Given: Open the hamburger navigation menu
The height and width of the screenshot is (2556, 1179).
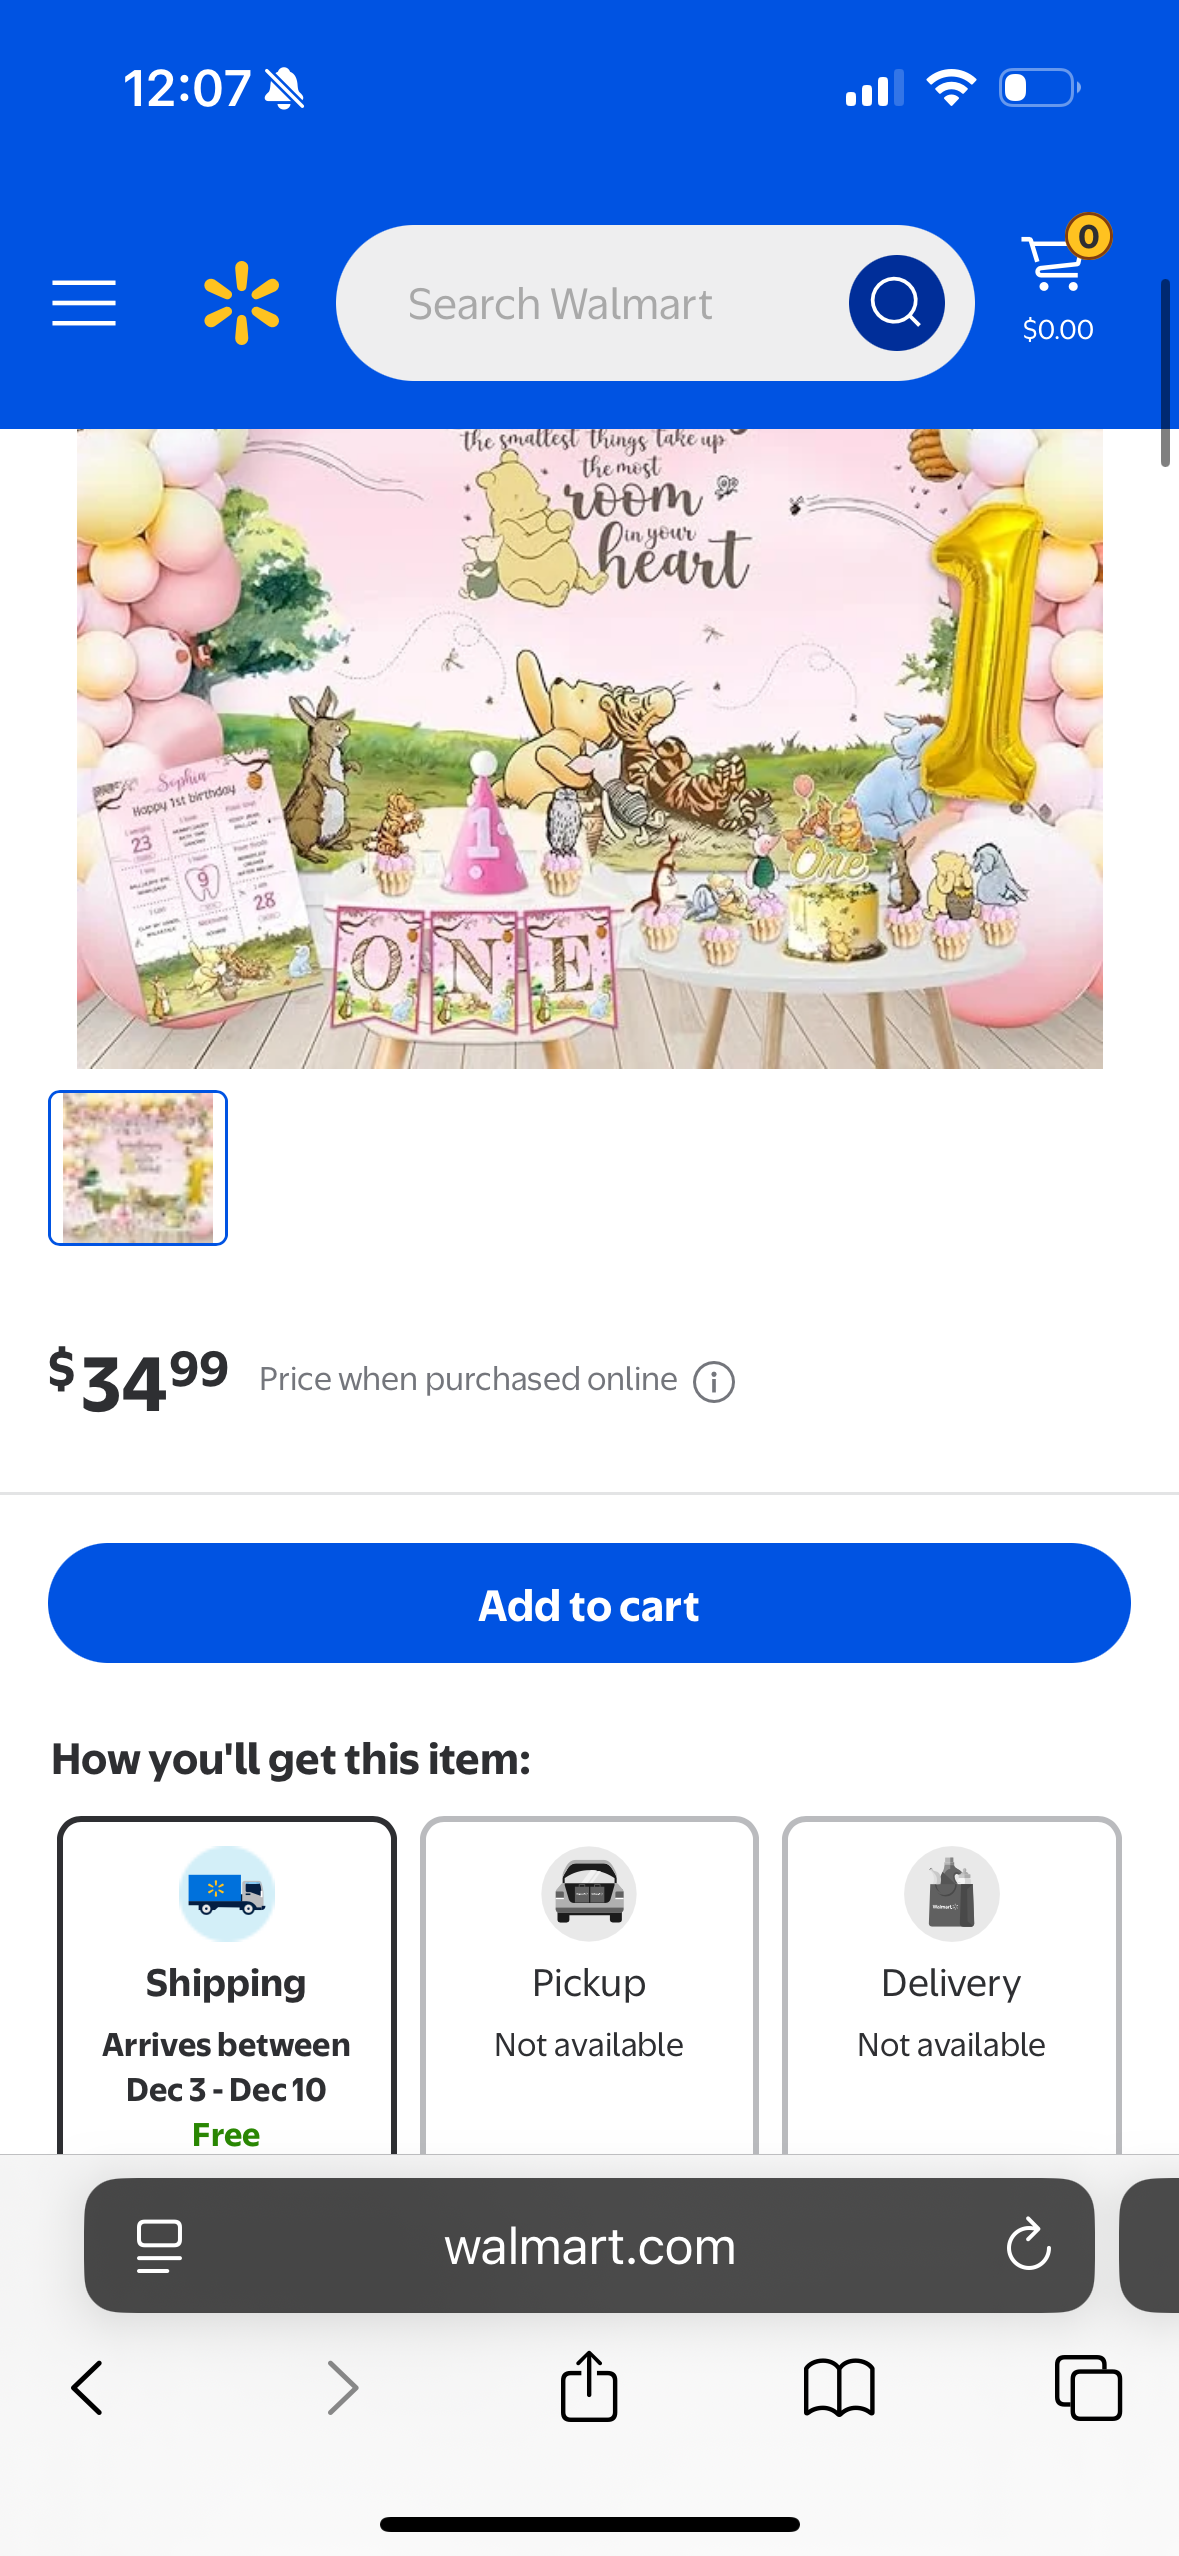Looking at the screenshot, I should [84, 303].
